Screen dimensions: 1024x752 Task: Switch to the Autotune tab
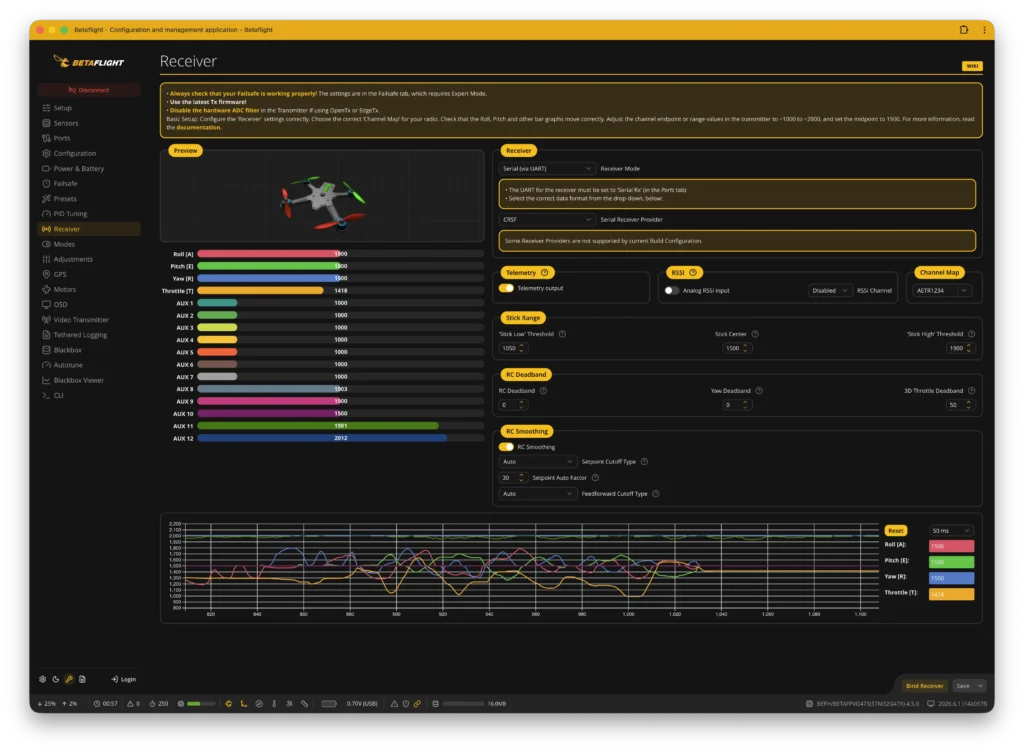point(88,365)
